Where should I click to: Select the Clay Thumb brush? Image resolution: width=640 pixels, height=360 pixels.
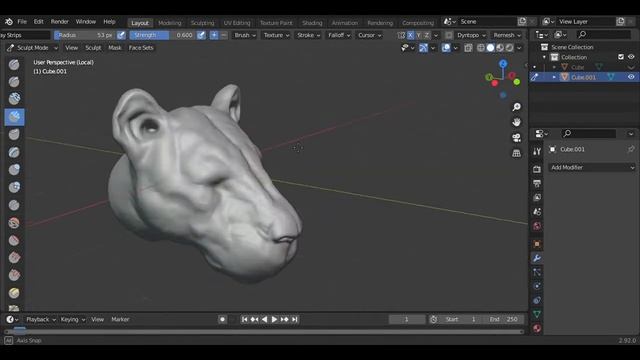point(14,135)
